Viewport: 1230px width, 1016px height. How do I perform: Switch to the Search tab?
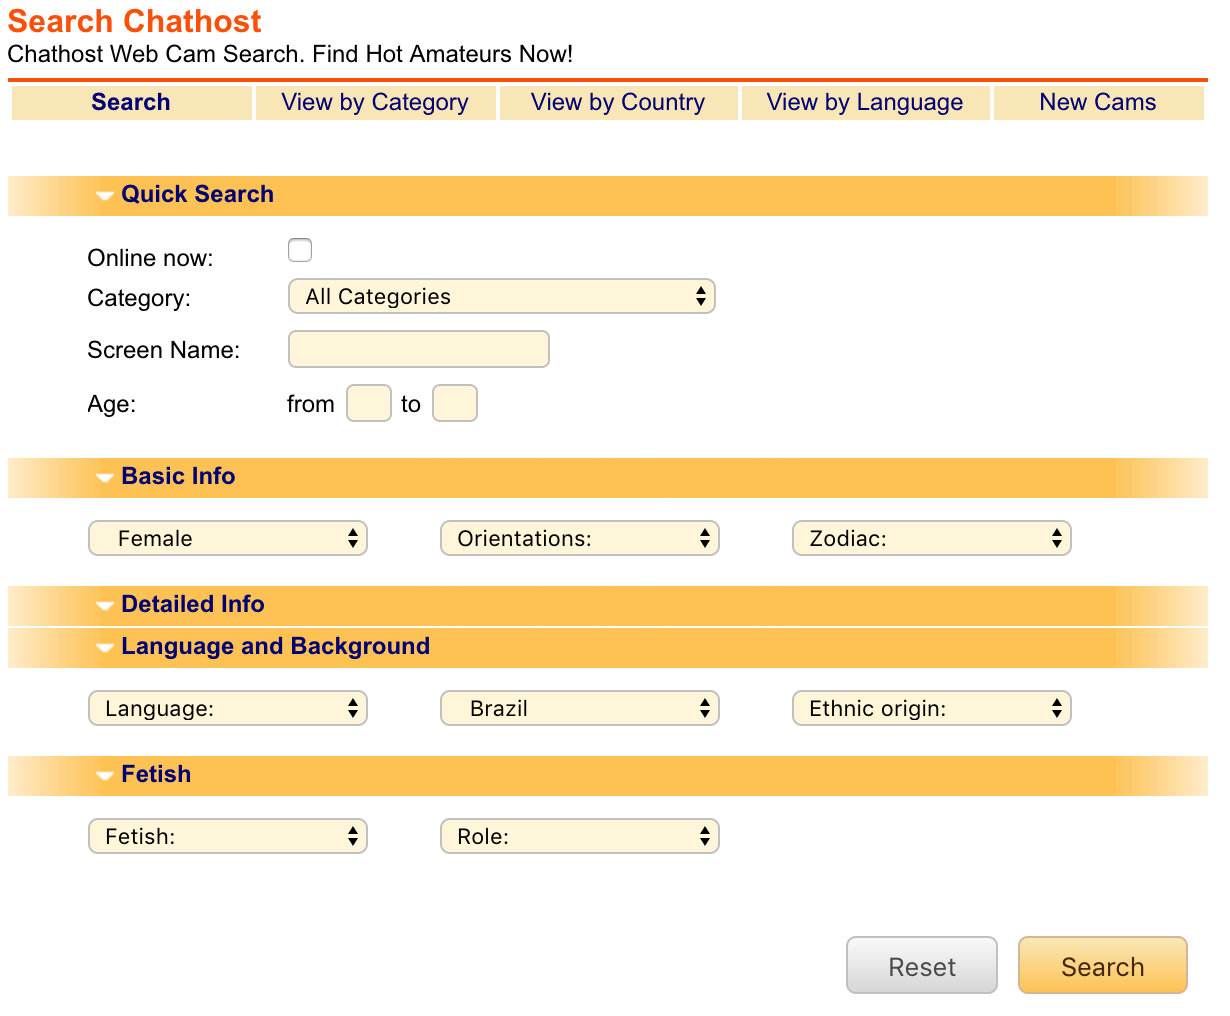click(131, 102)
